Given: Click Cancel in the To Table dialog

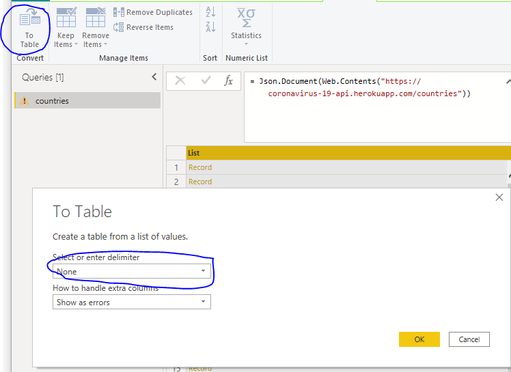Looking at the screenshot, I should point(469,339).
